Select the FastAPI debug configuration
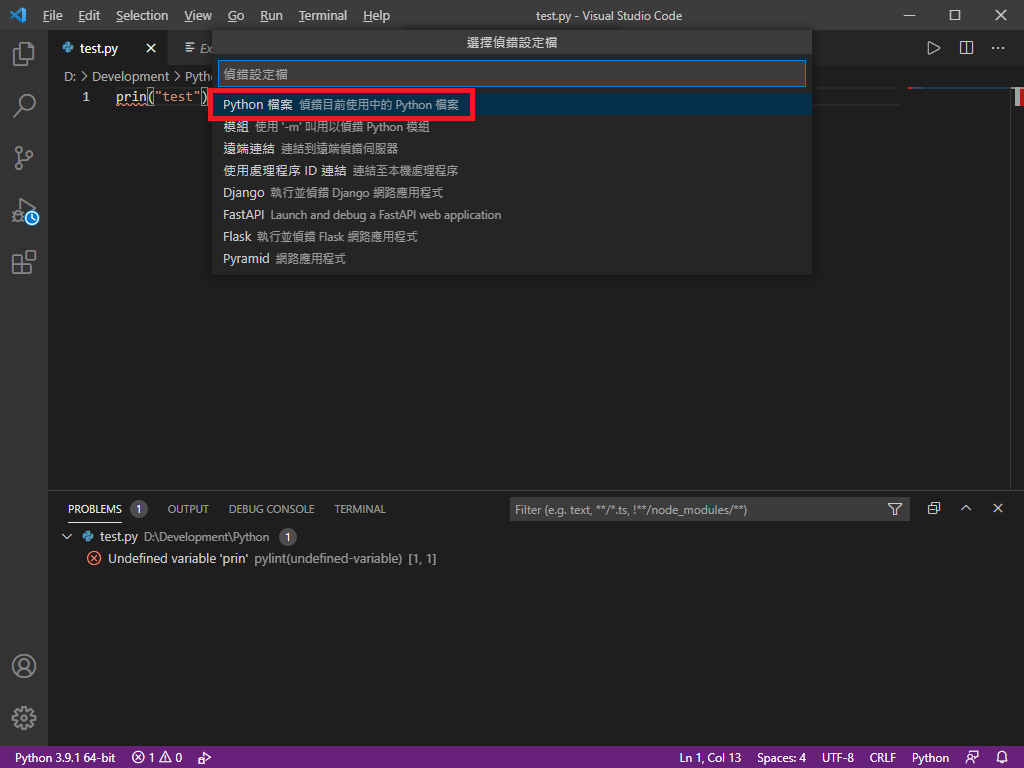The height and width of the screenshot is (768, 1024). tap(512, 215)
